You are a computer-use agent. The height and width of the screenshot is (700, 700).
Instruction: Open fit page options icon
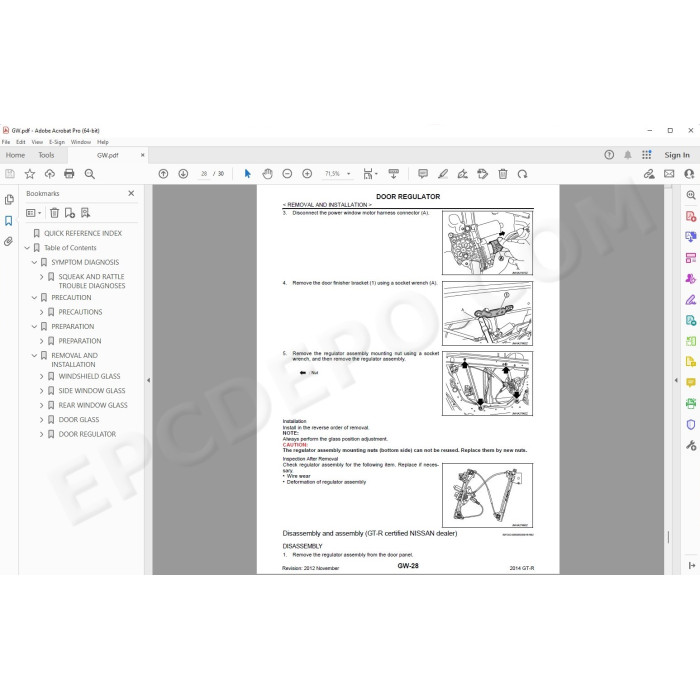(370, 174)
